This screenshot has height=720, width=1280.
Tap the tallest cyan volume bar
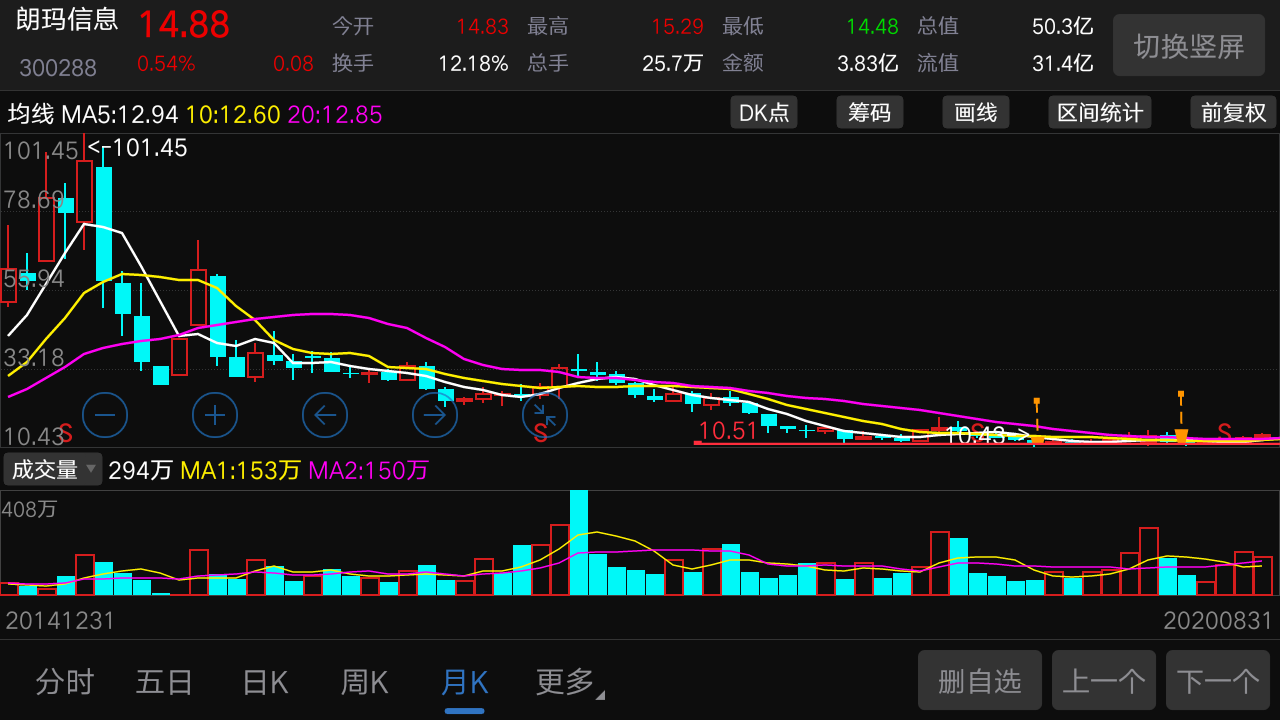coord(579,542)
